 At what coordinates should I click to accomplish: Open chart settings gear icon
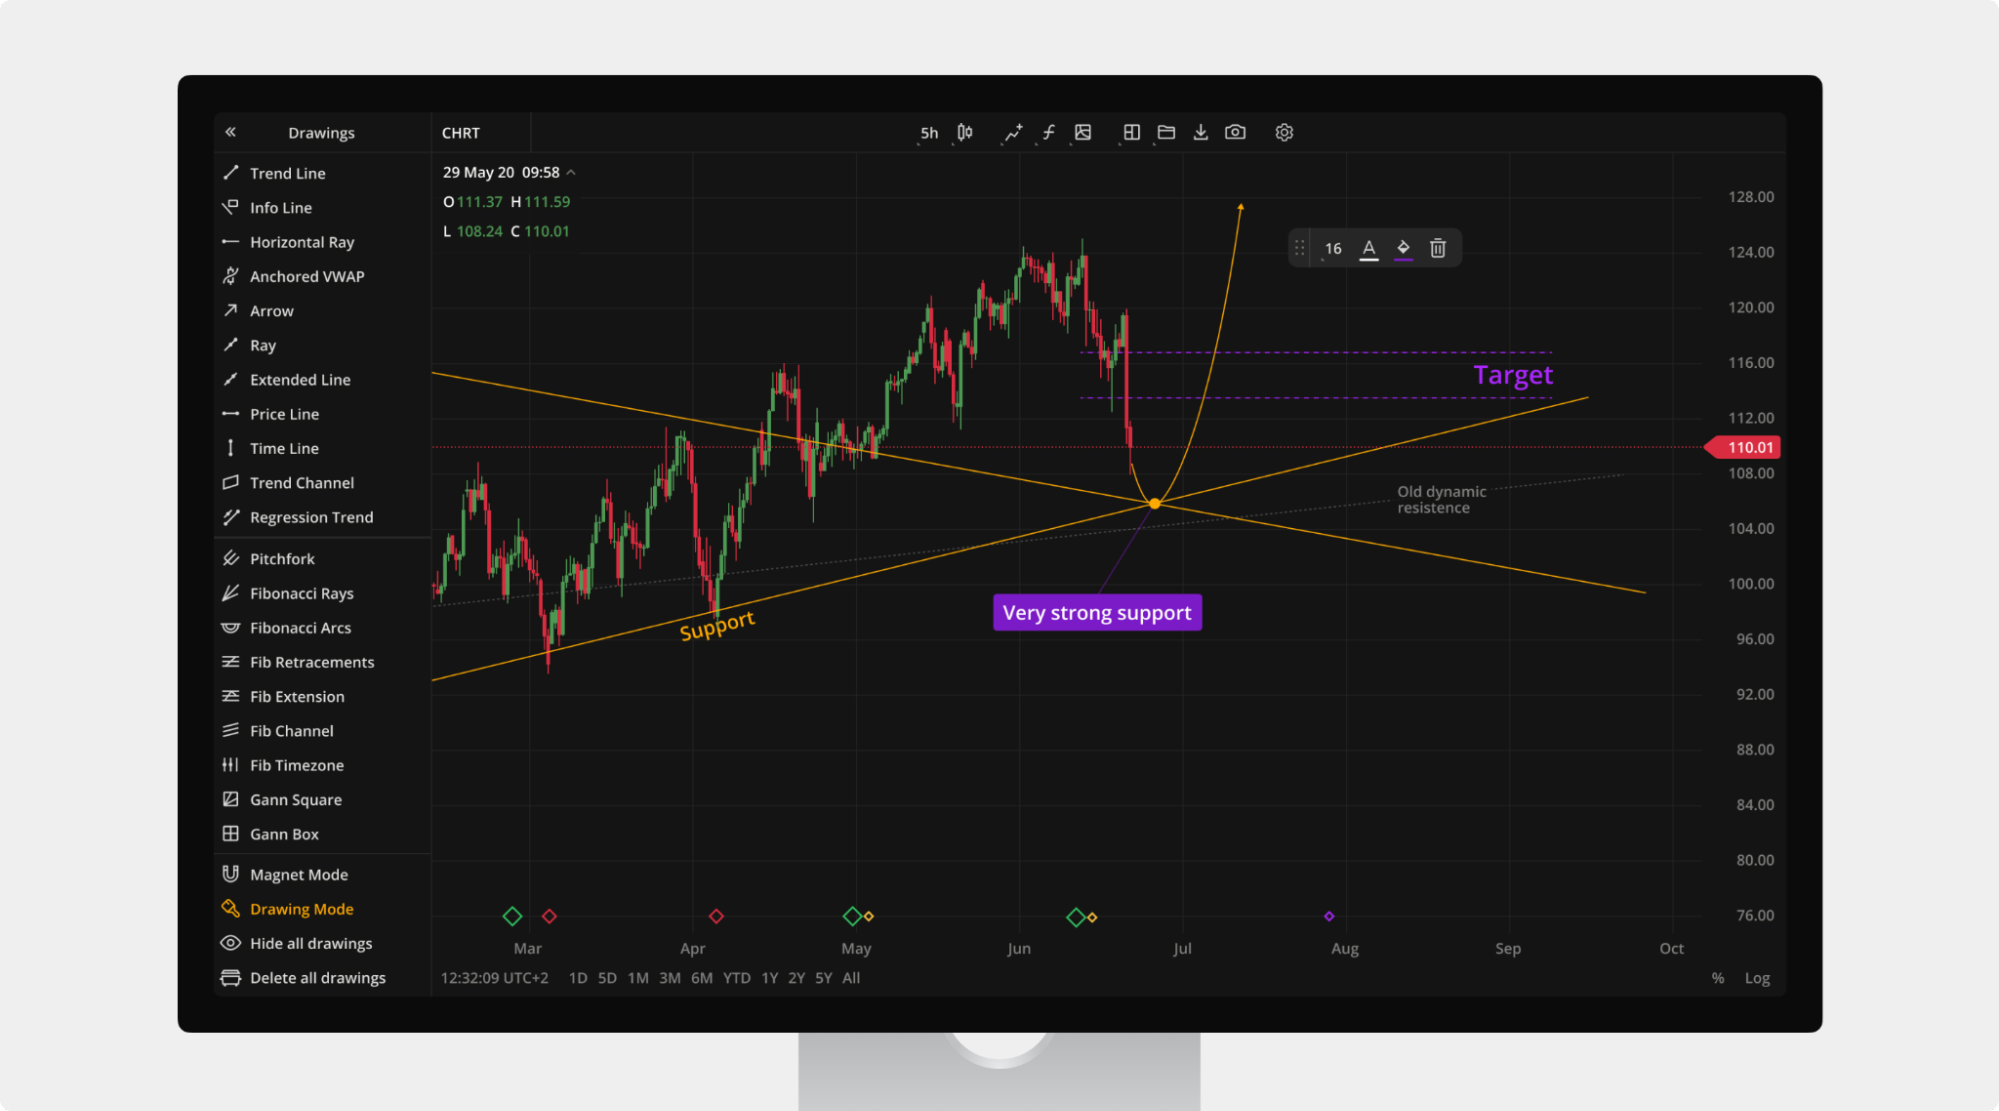(x=1284, y=132)
